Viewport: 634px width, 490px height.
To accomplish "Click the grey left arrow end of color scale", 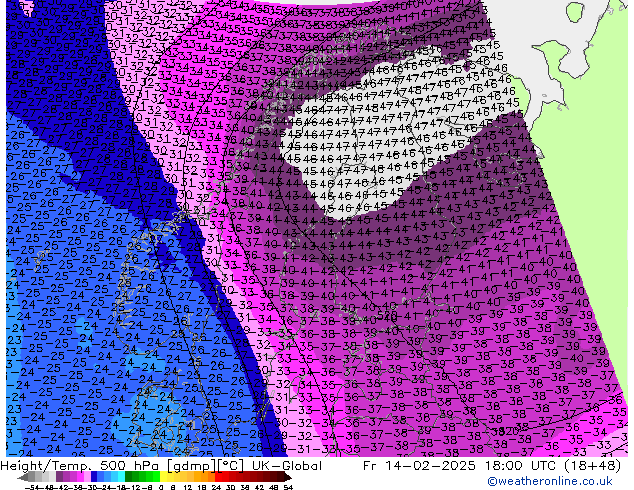I will [22, 477].
